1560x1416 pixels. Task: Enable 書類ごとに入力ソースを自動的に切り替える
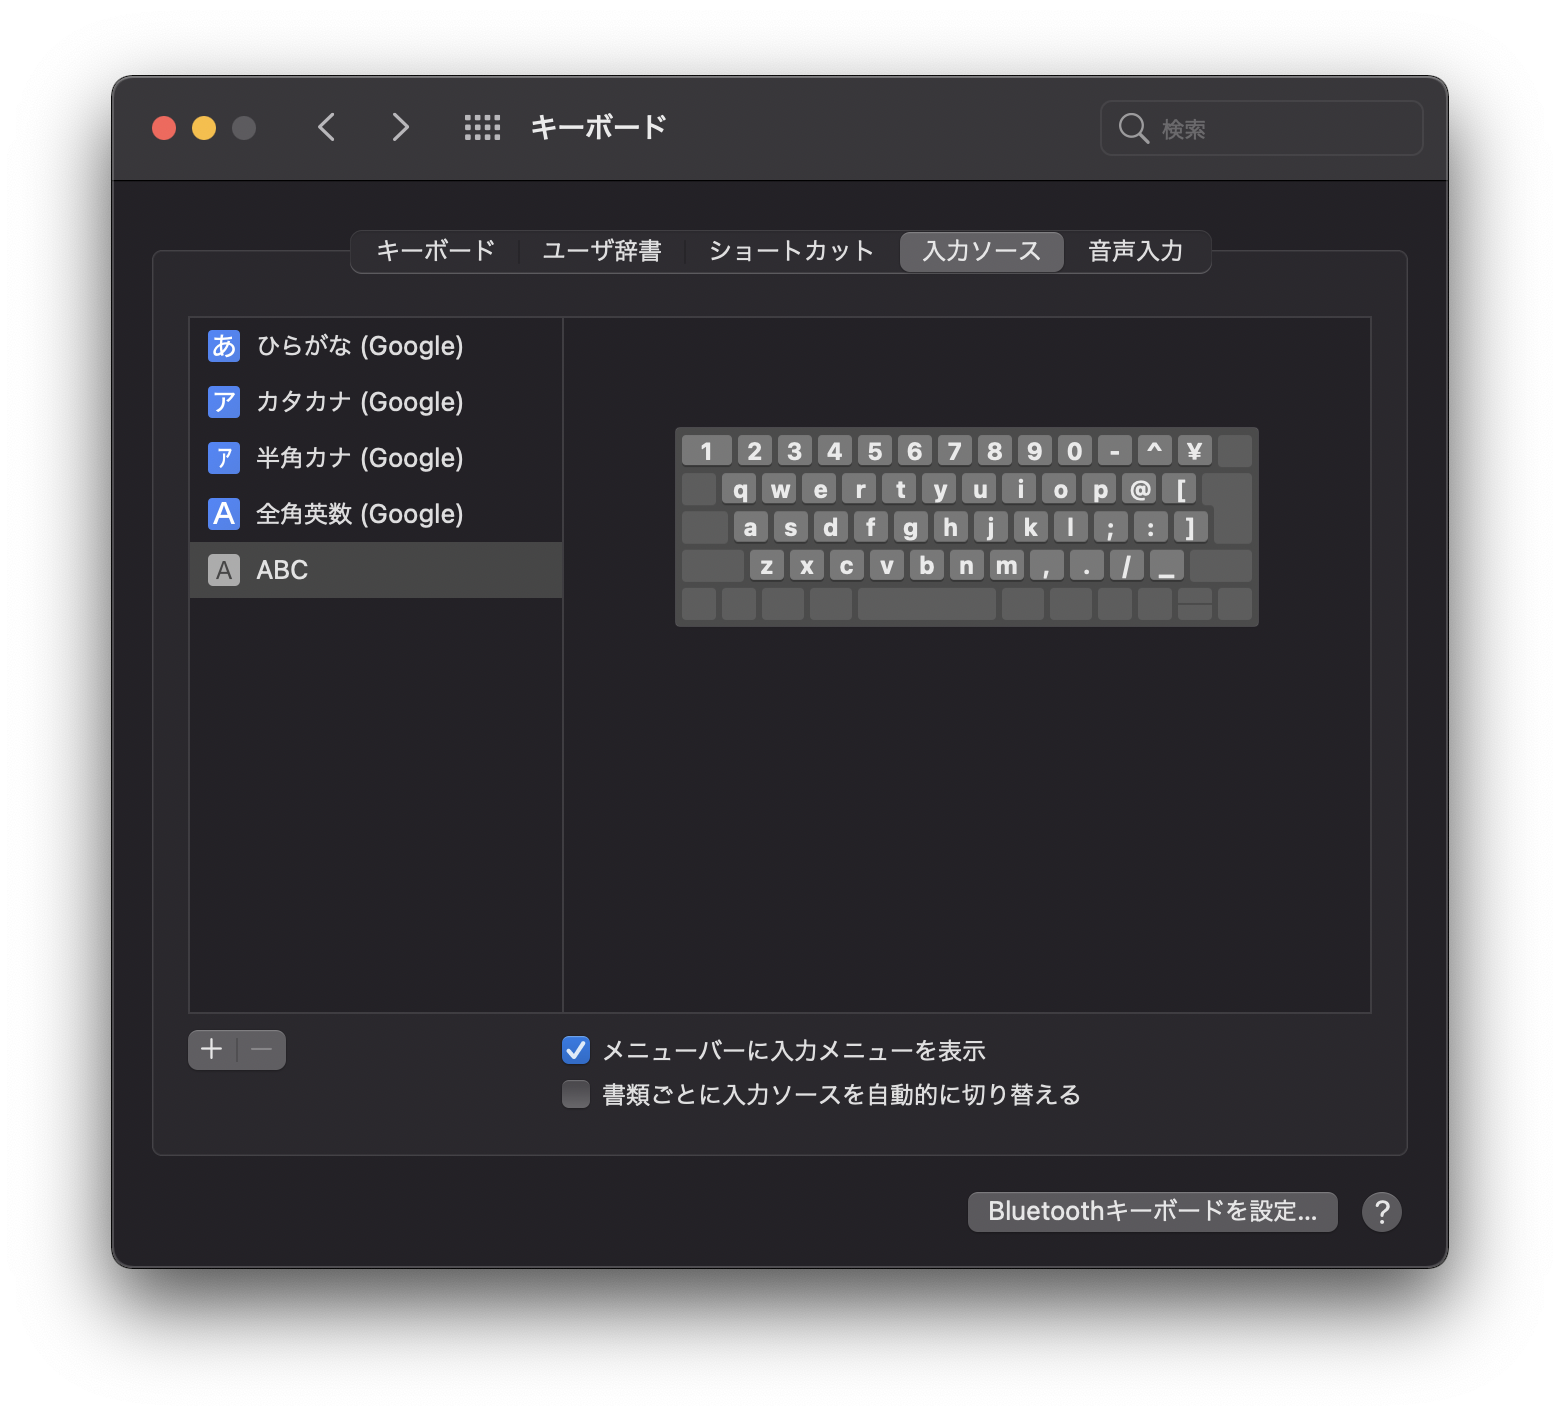pyautogui.click(x=575, y=1095)
